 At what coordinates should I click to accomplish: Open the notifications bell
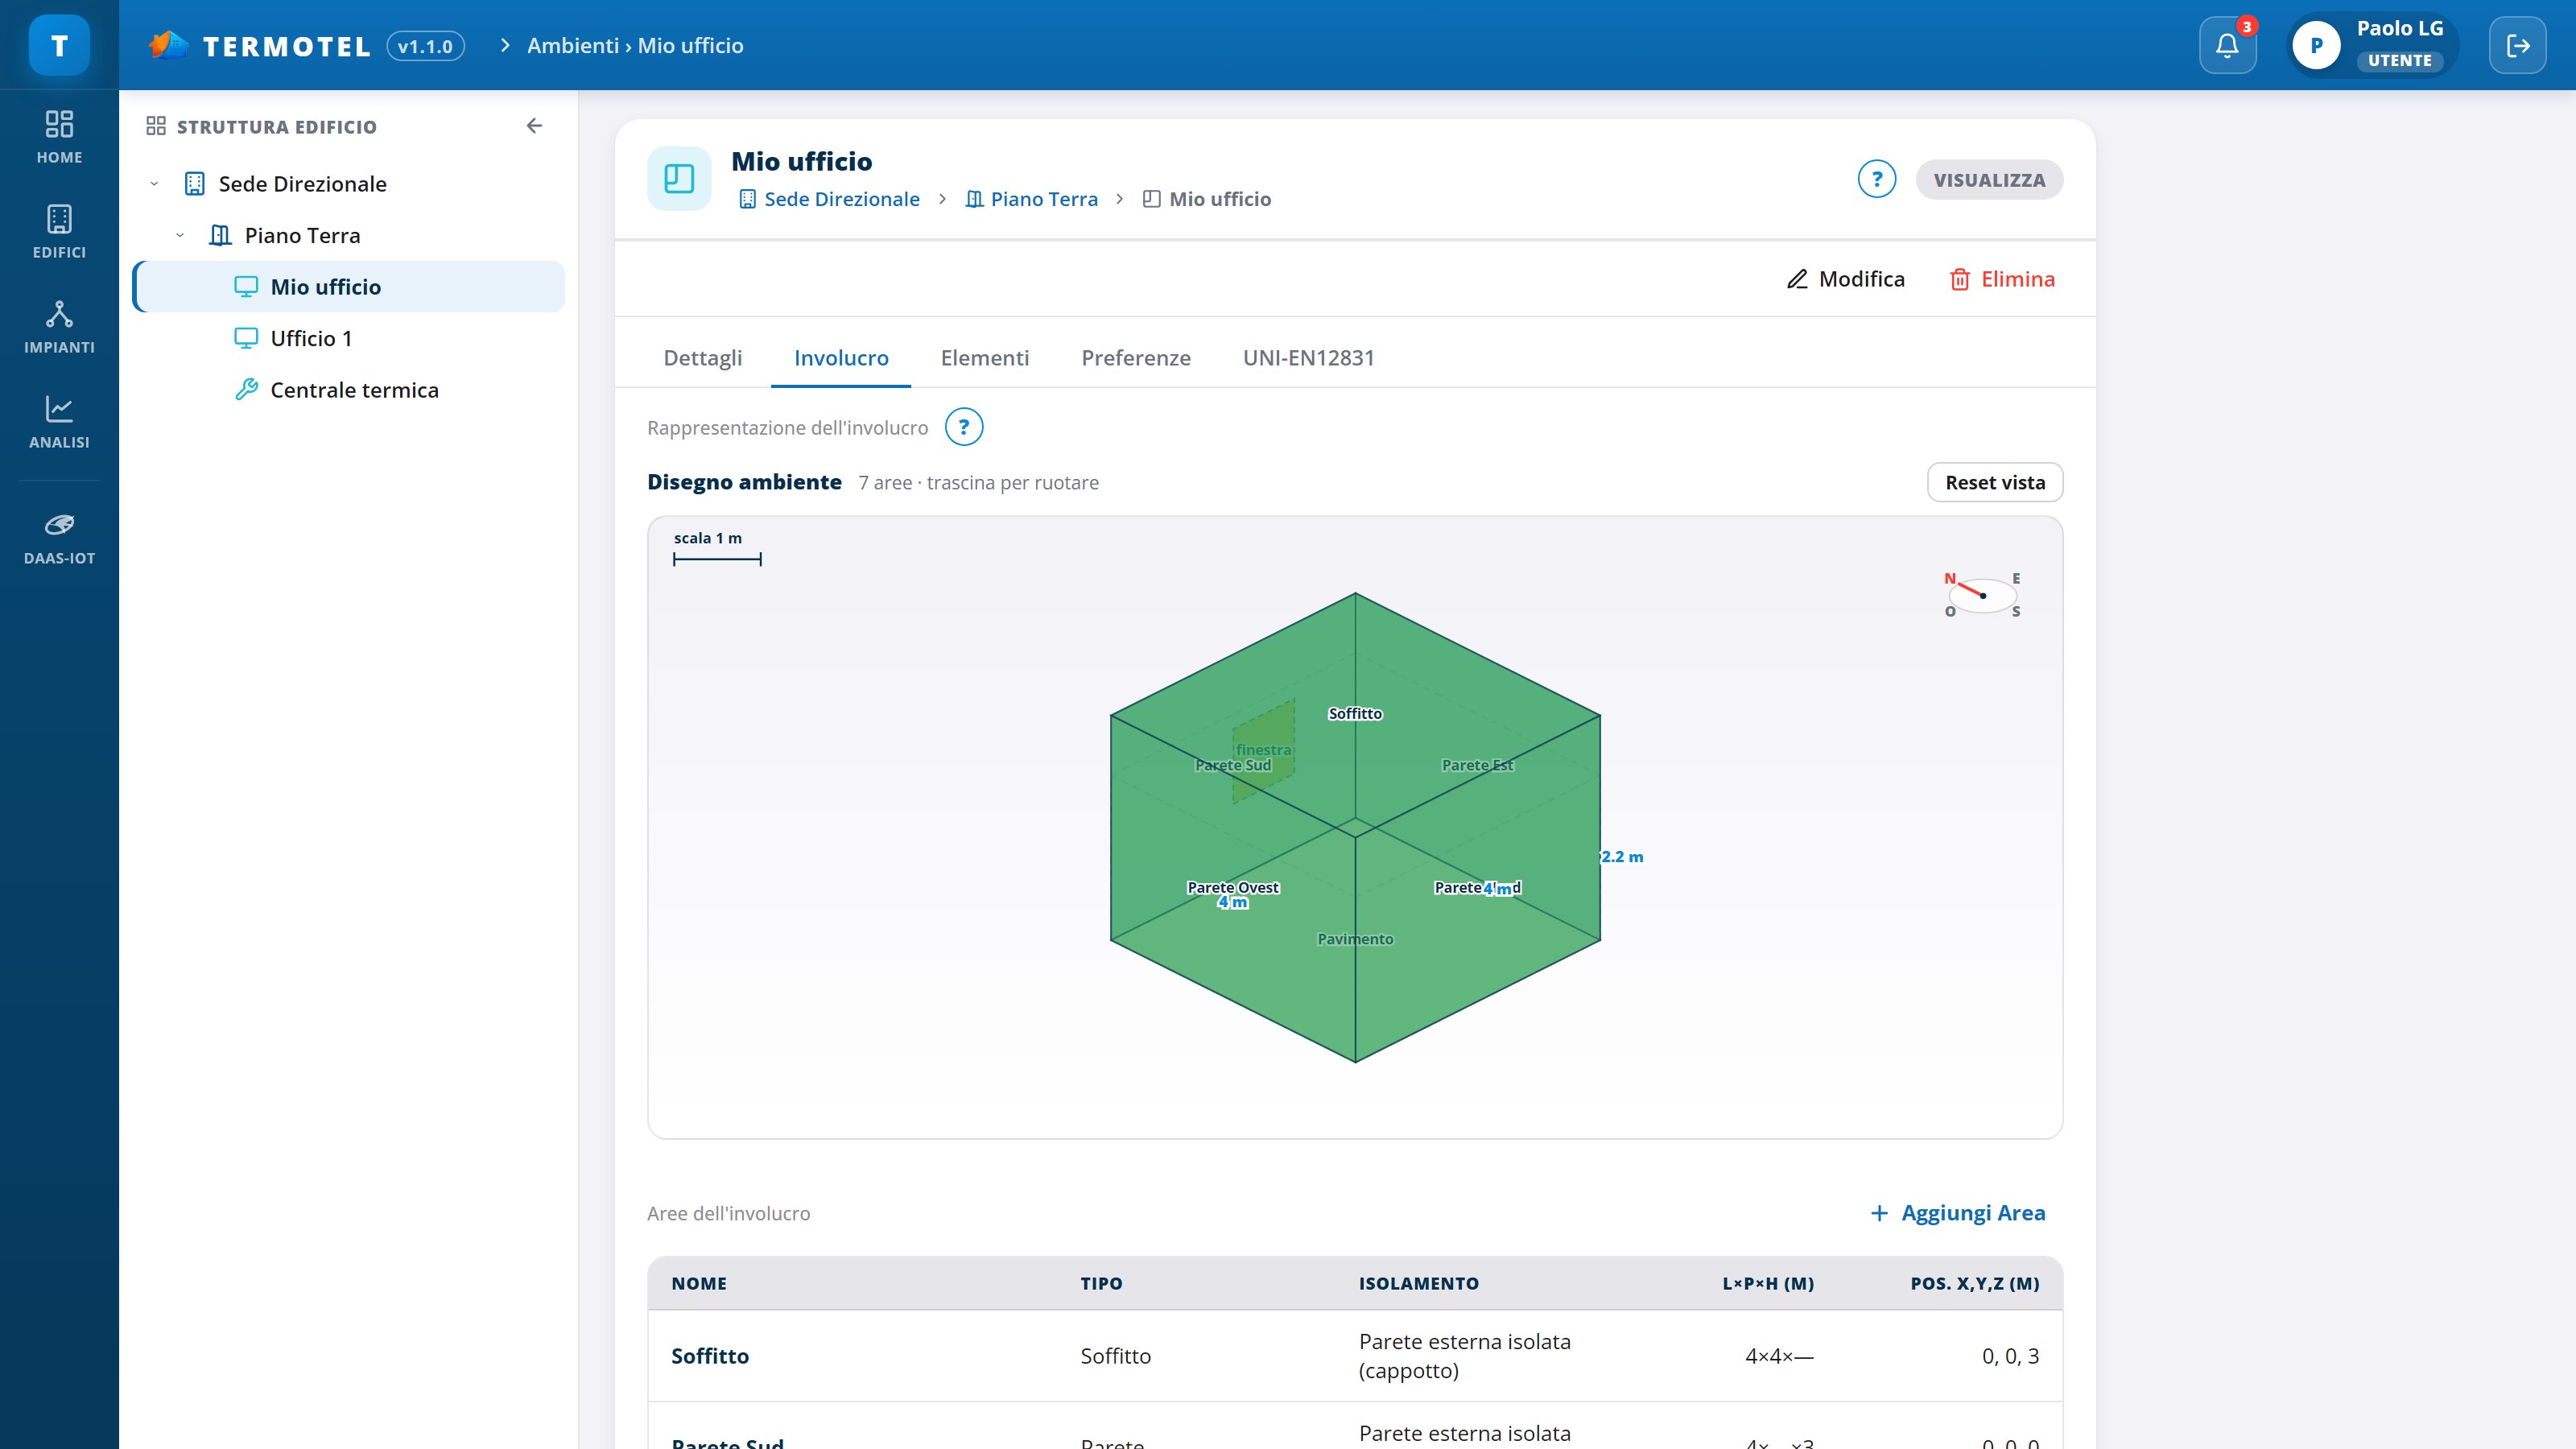coord(2227,45)
